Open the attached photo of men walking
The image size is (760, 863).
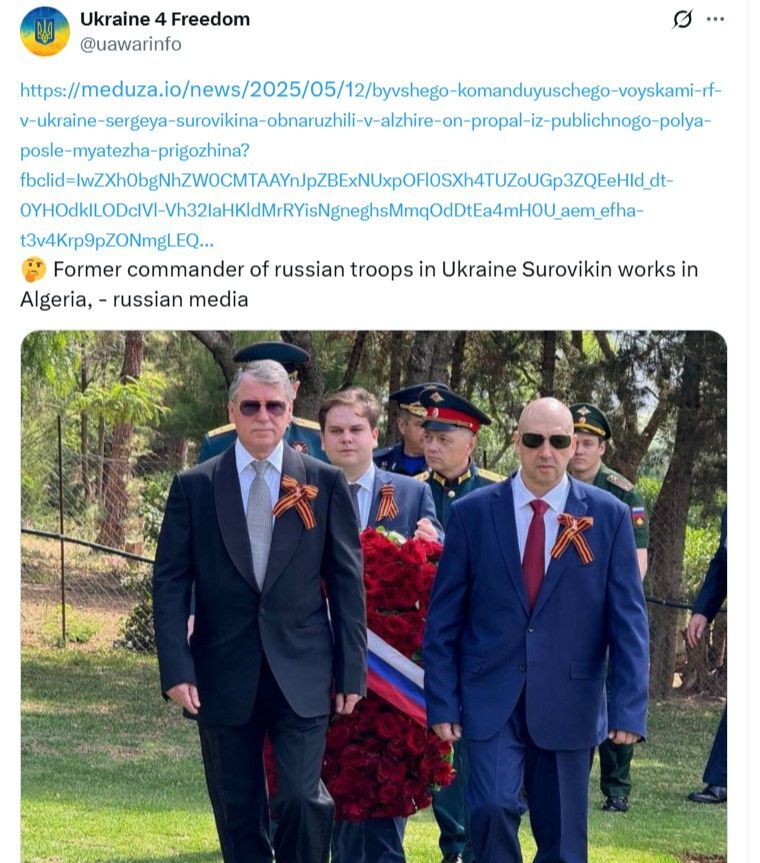pos(374,597)
